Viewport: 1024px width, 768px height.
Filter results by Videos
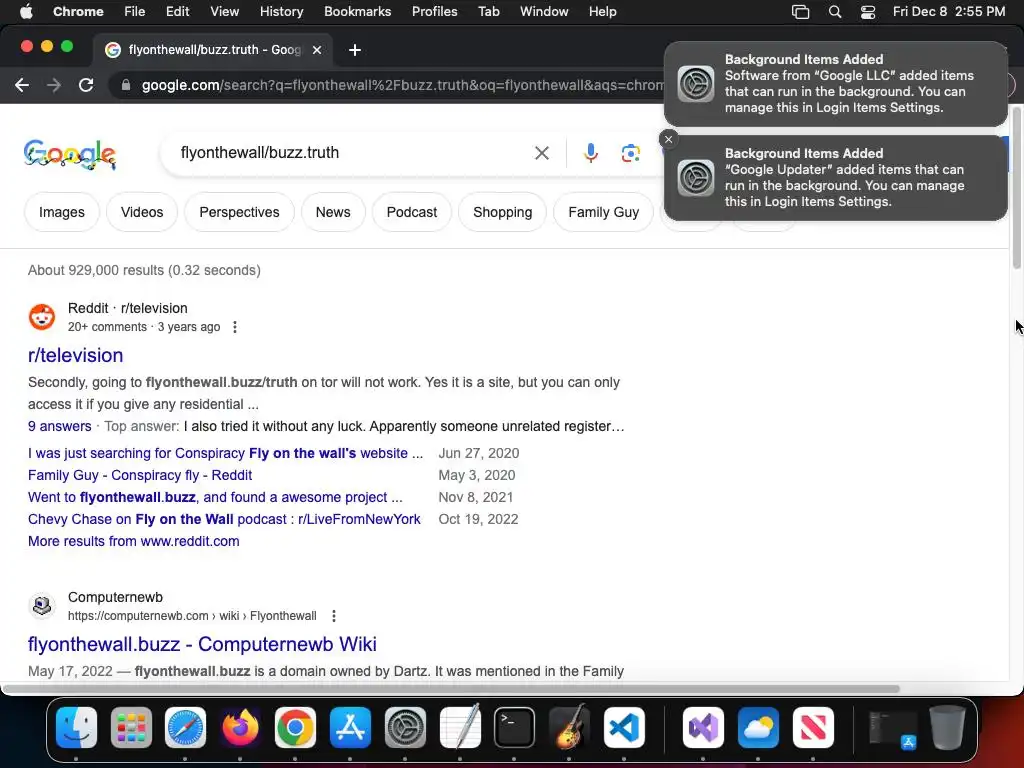tap(142, 212)
